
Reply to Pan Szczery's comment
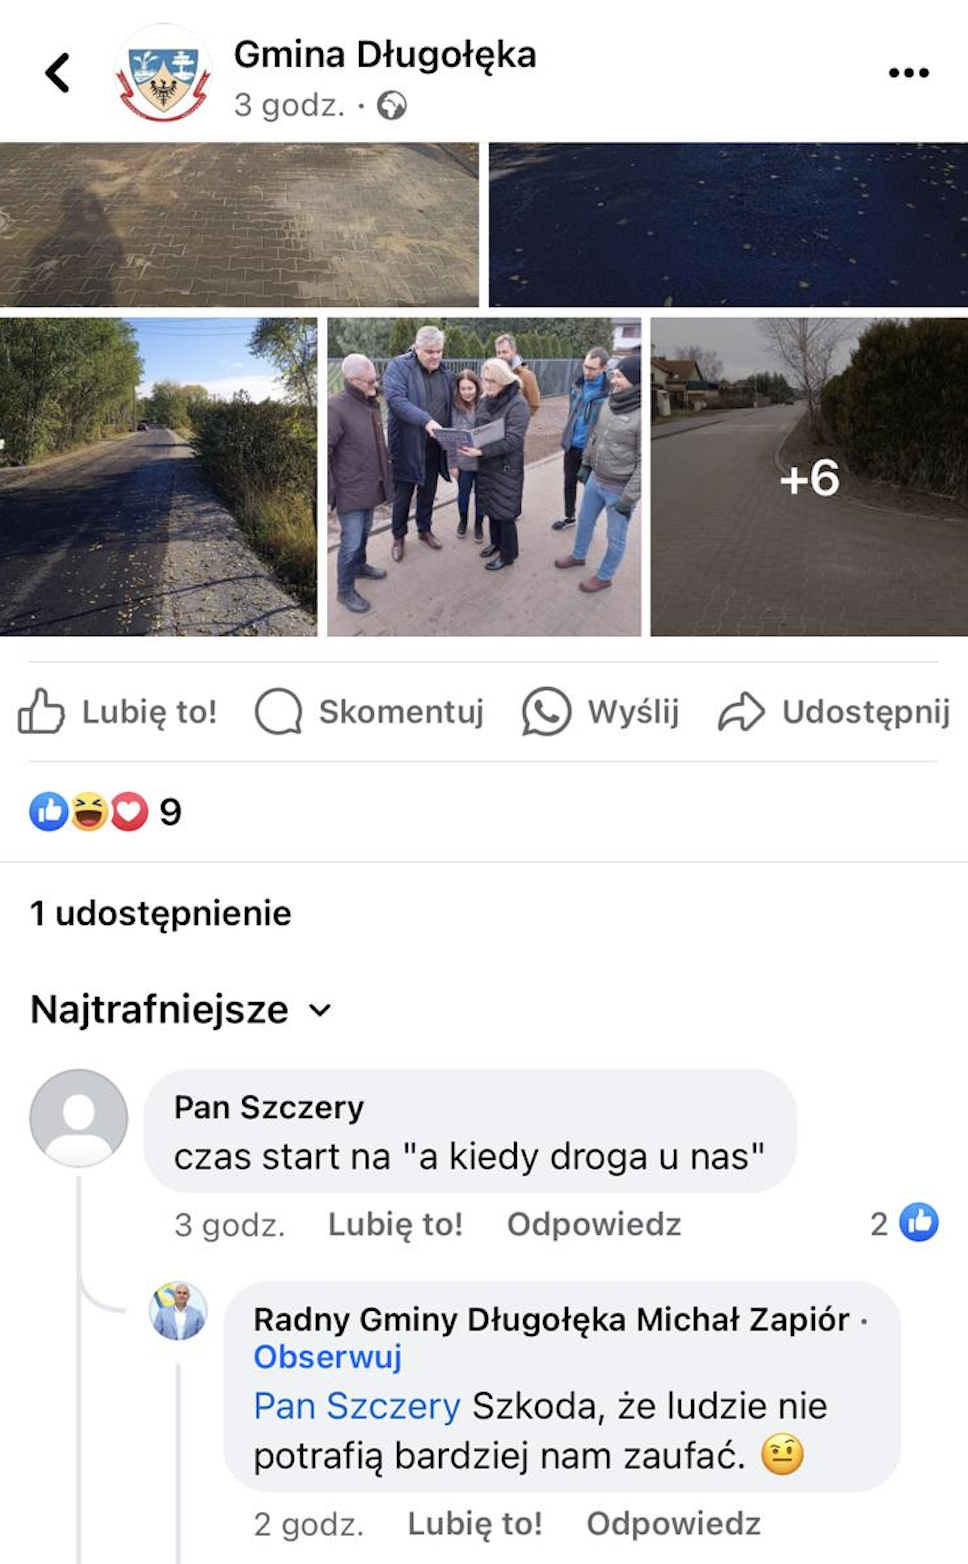[x=594, y=1224]
